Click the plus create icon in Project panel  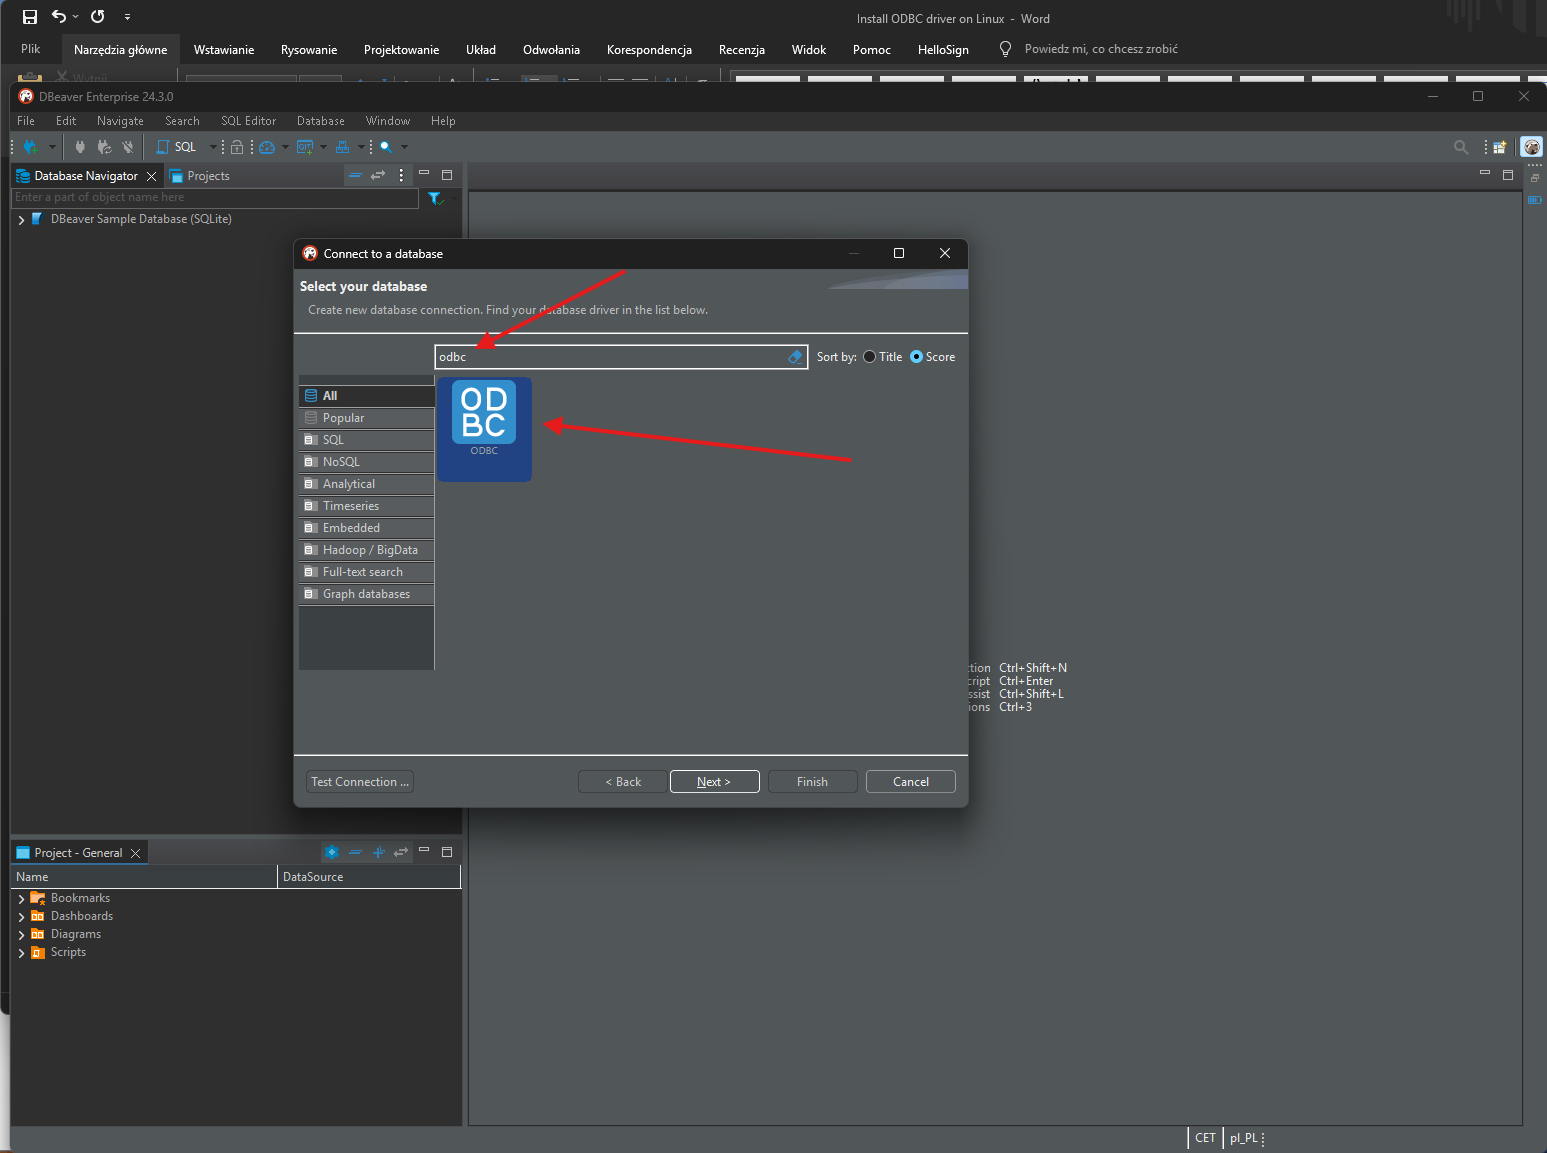pyautogui.click(x=378, y=852)
